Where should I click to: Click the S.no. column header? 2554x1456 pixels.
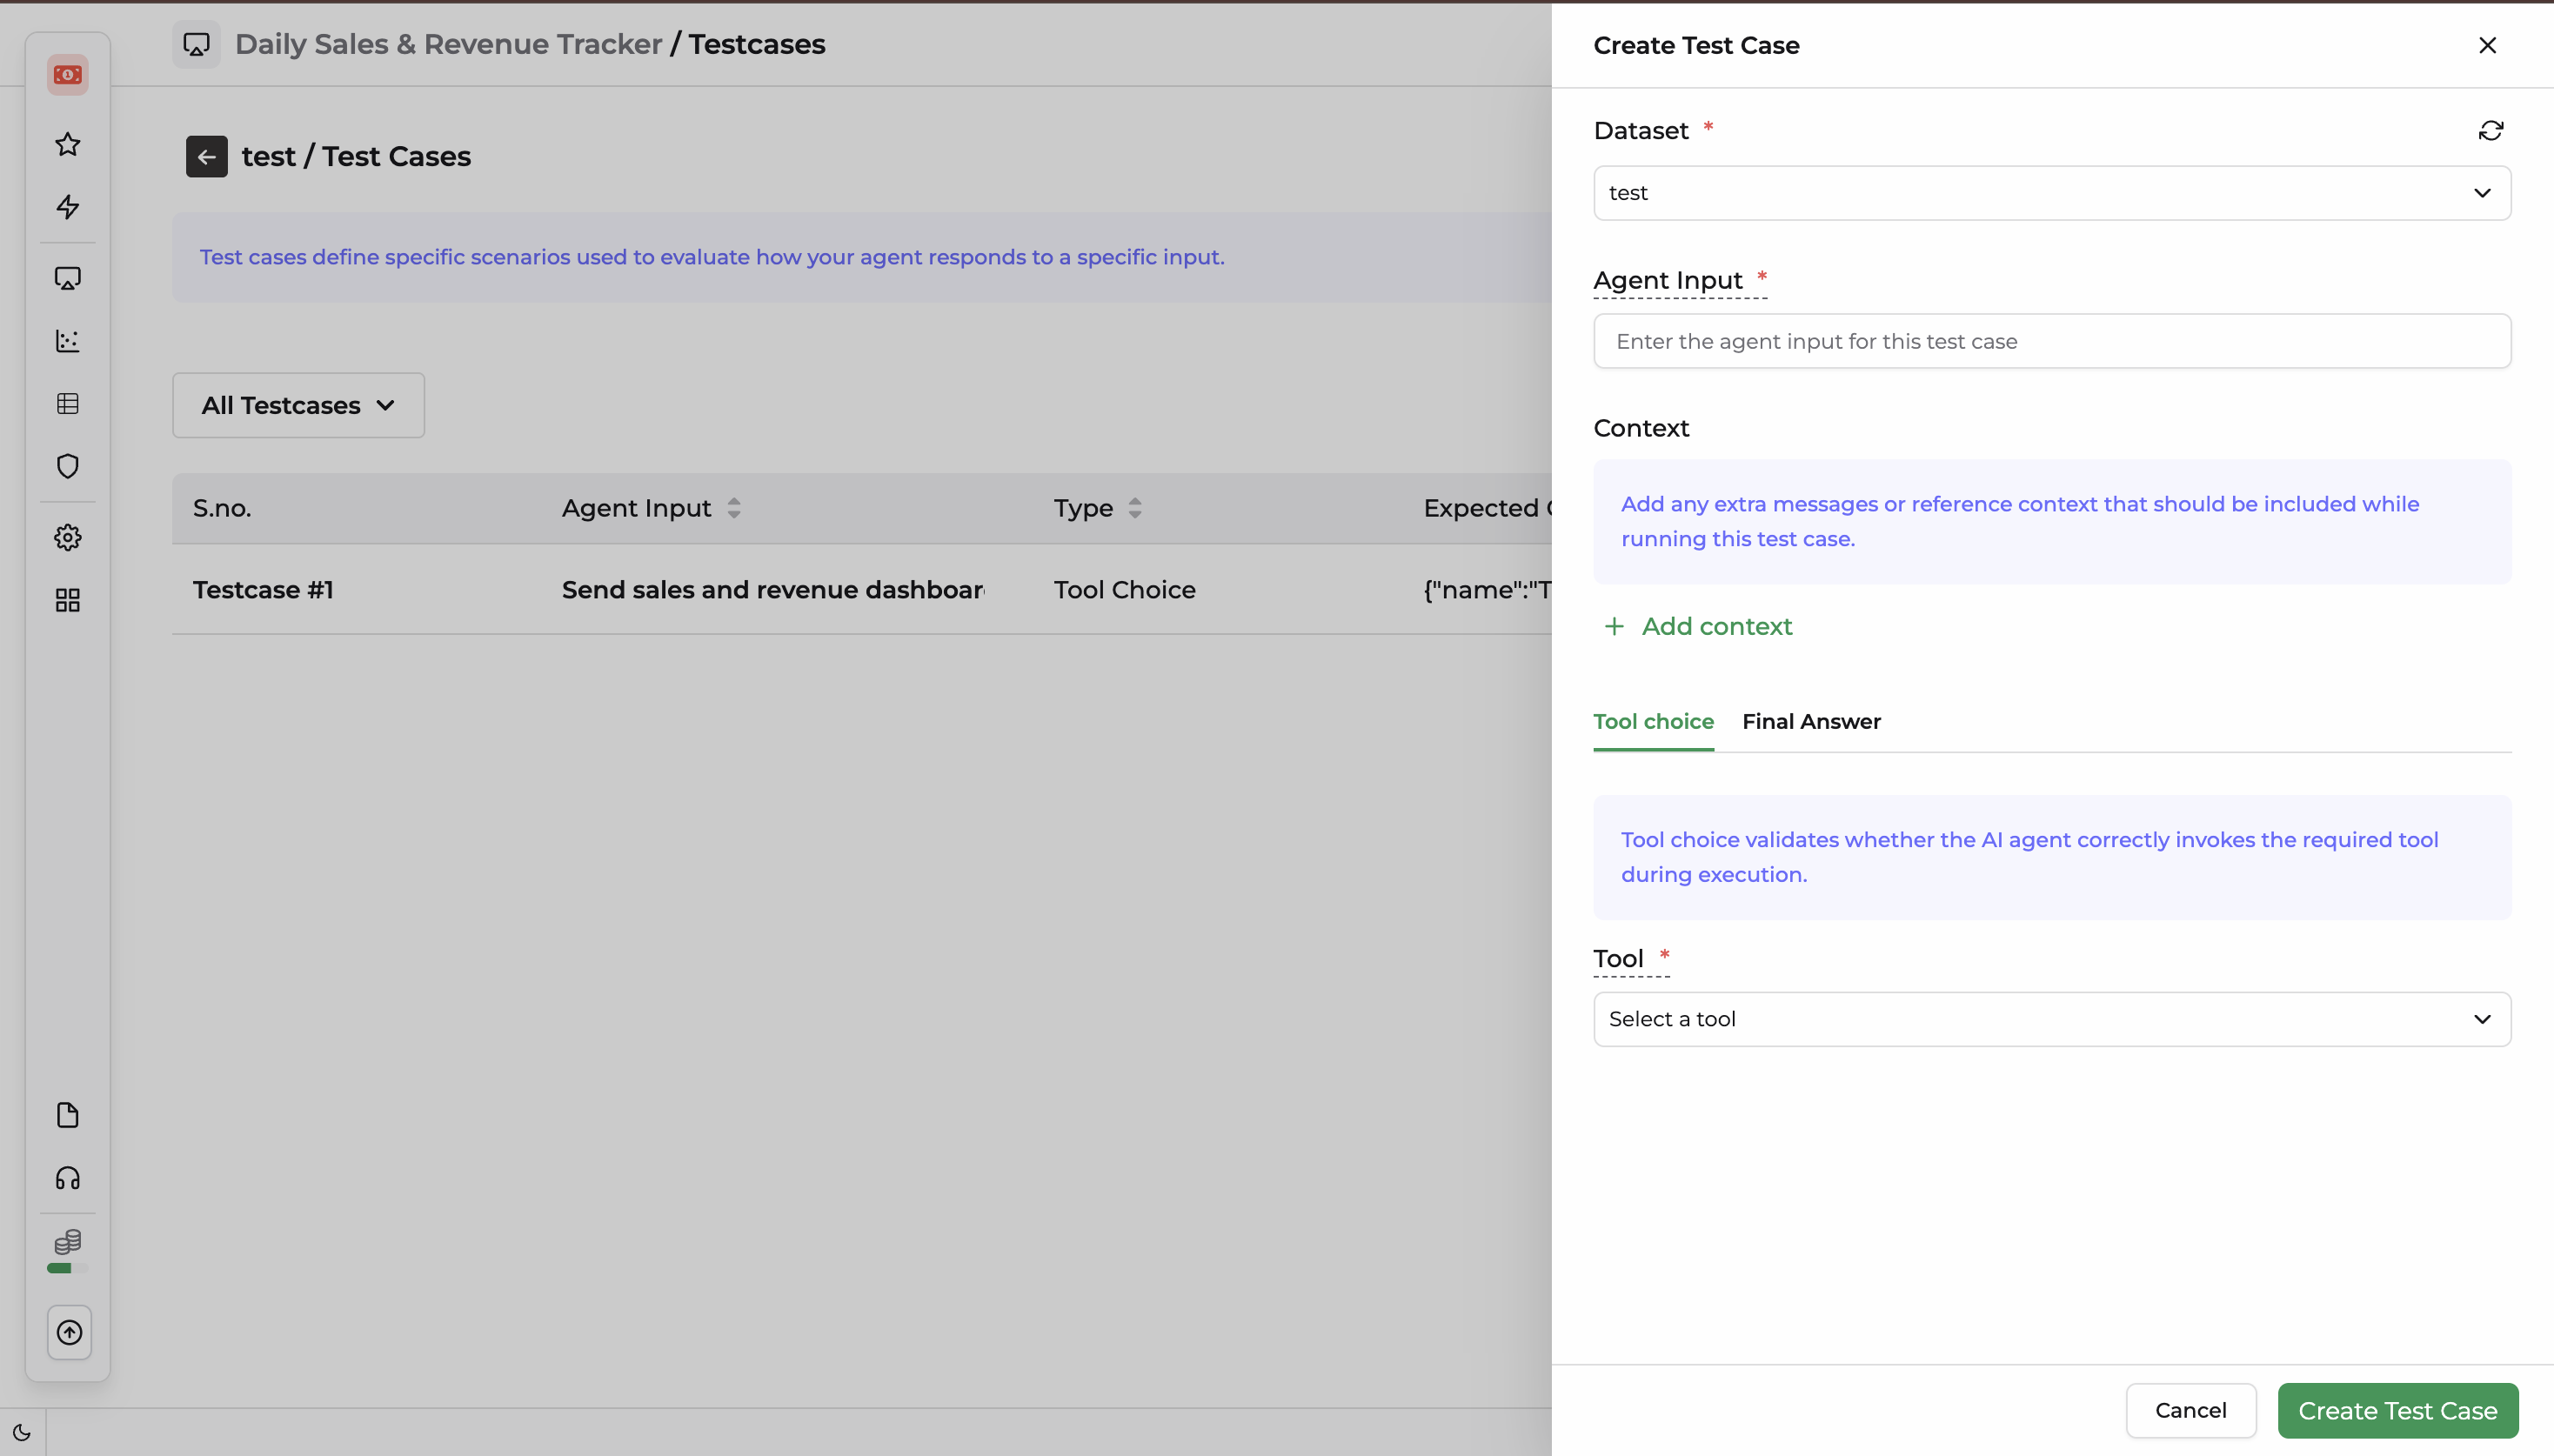(222, 508)
